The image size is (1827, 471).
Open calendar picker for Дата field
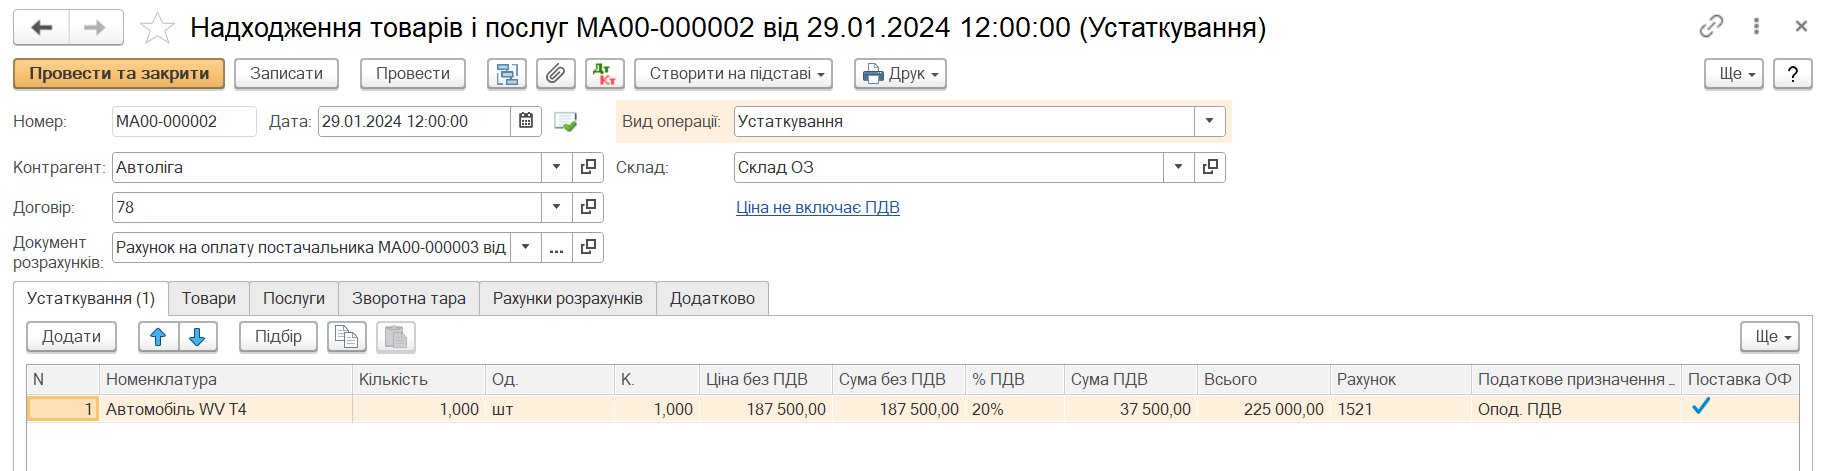(526, 122)
